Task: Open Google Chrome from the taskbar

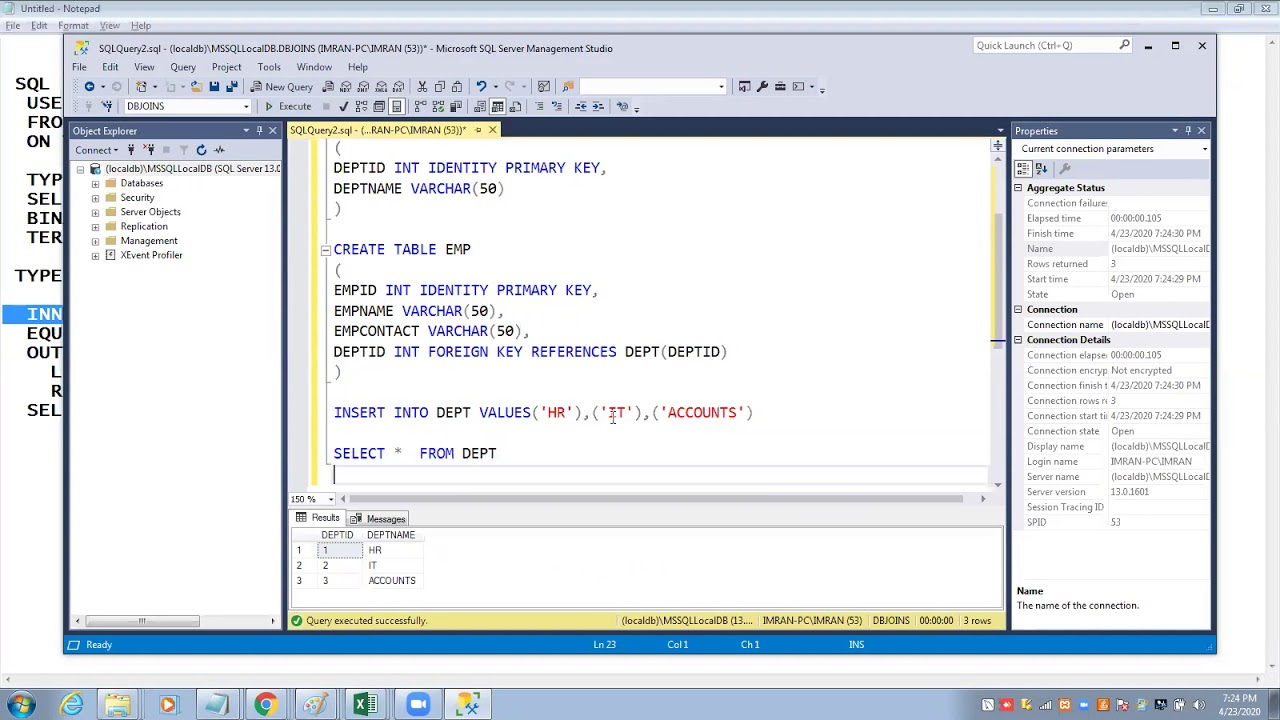Action: (x=265, y=705)
